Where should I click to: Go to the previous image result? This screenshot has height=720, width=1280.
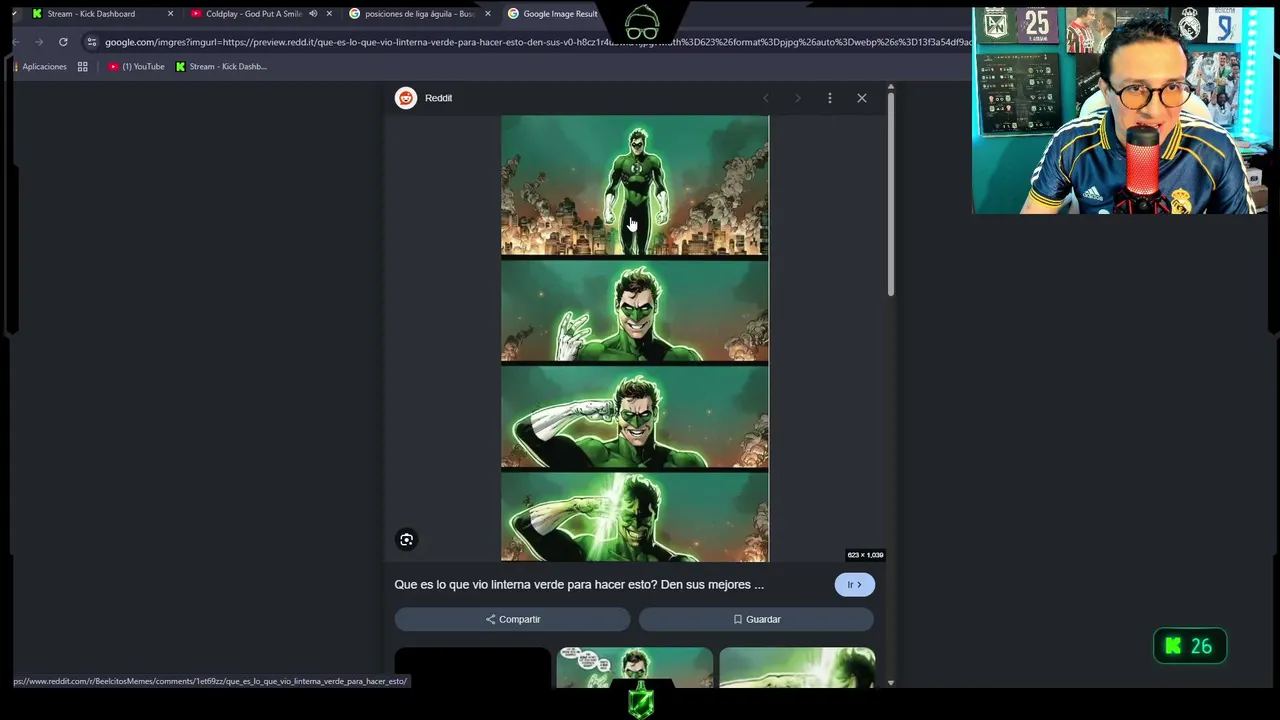766,98
